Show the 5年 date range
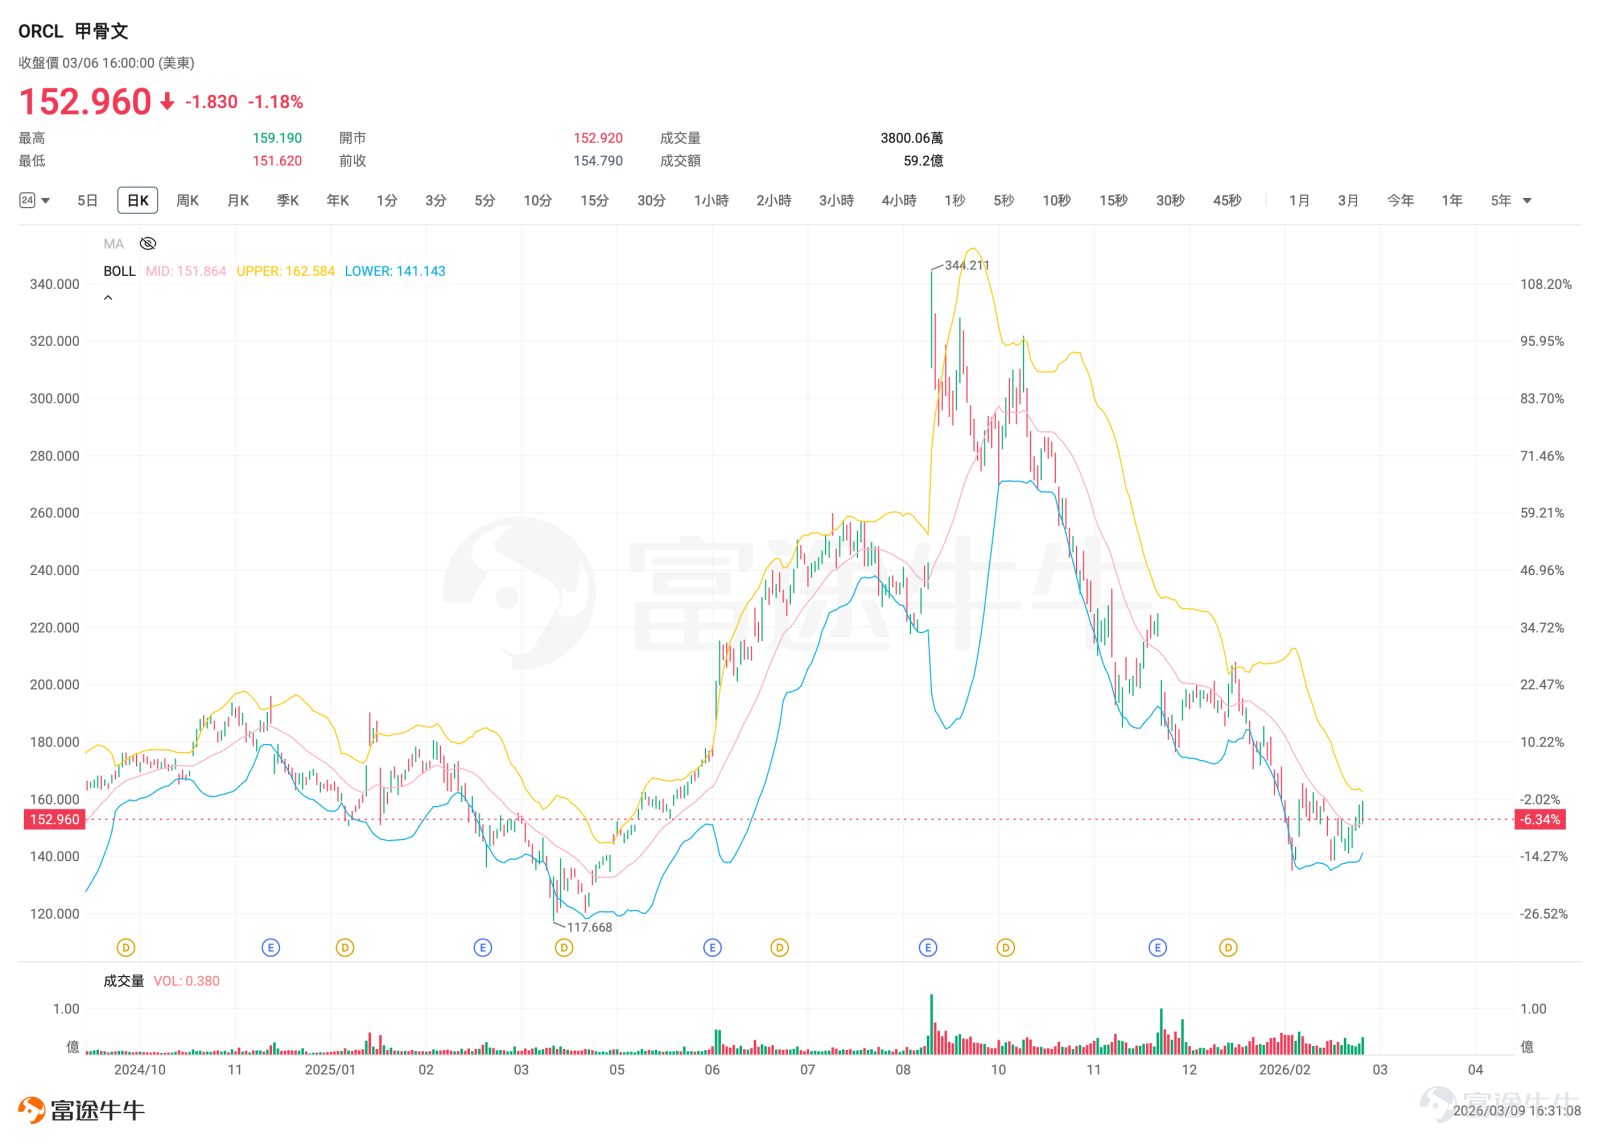This screenshot has height=1141, width=1600. coord(1501,201)
